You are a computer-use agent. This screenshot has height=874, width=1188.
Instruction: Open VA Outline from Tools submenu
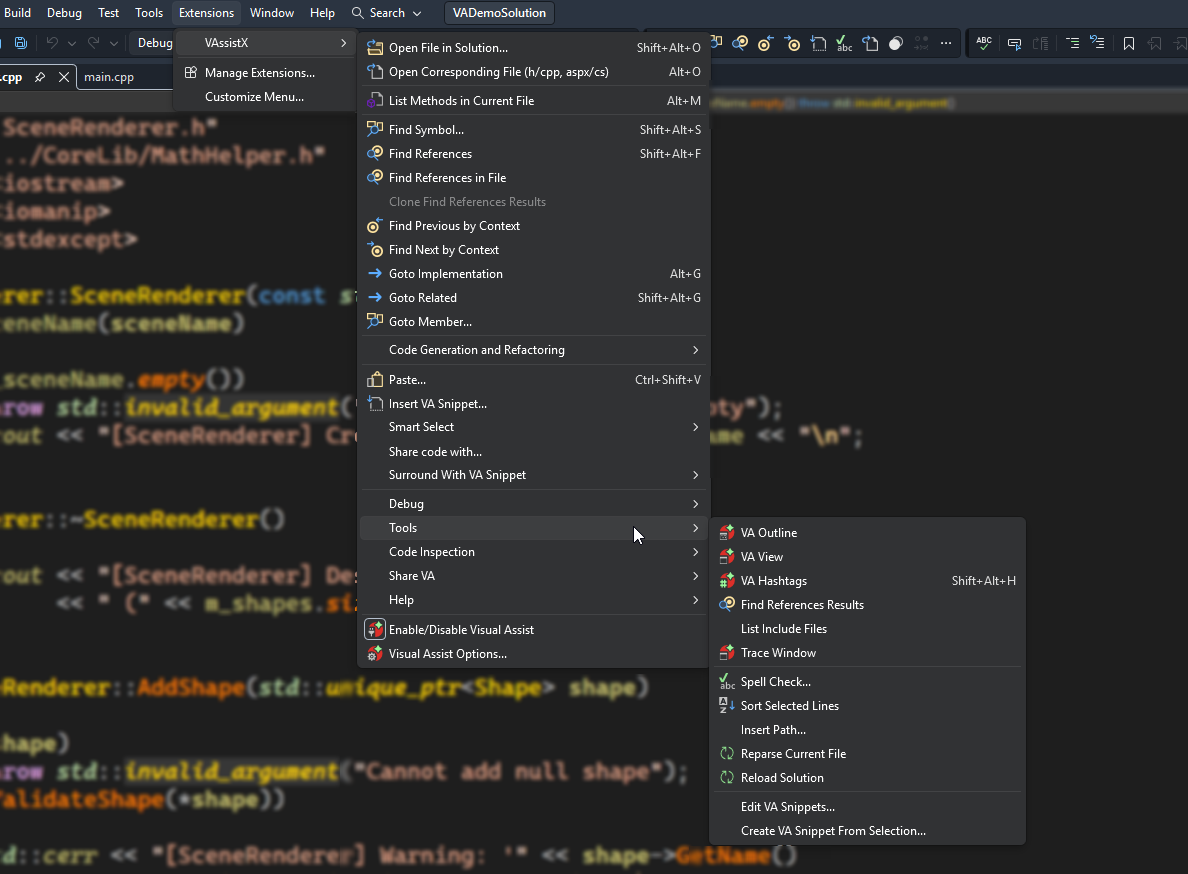pyautogui.click(x=868, y=532)
